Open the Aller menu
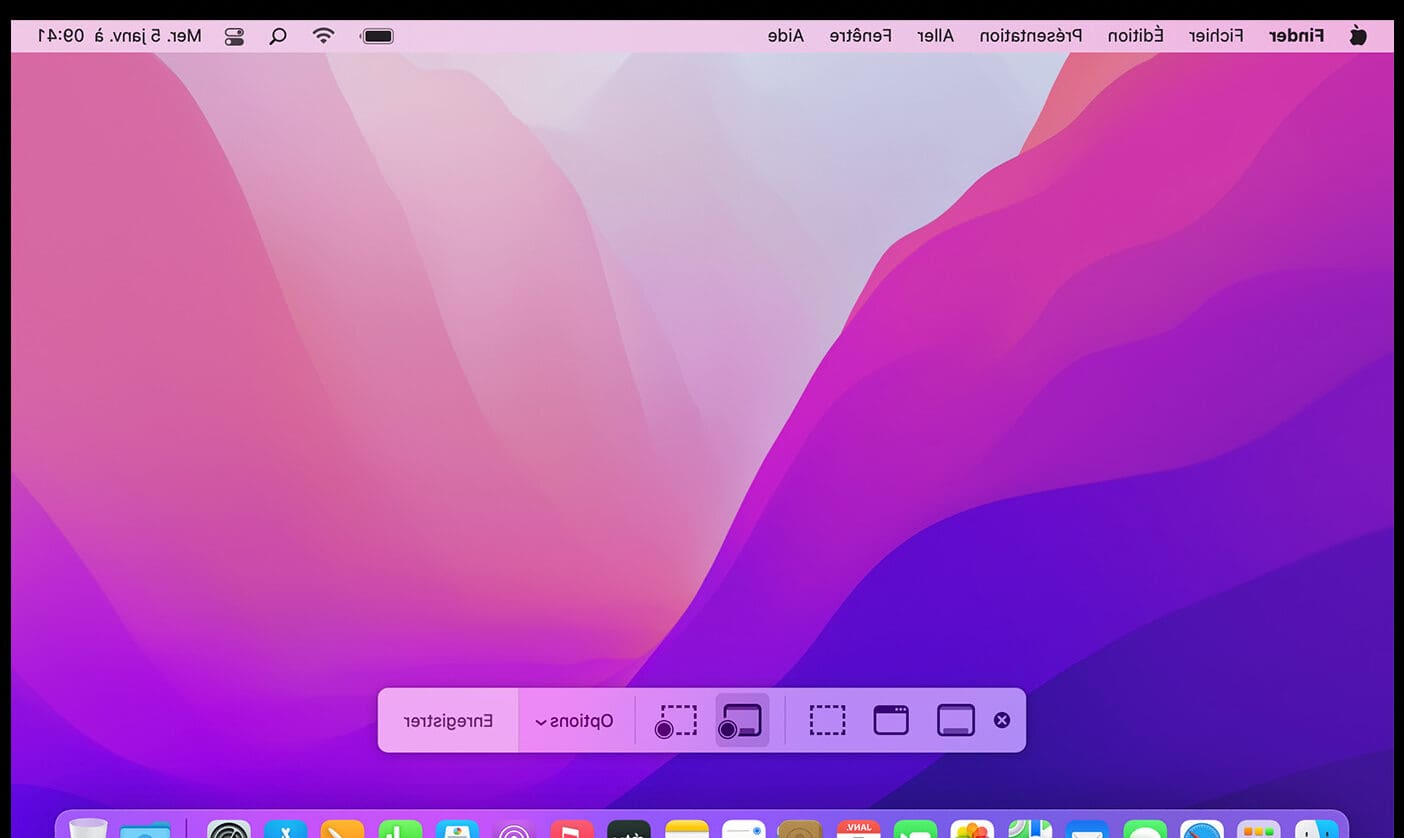1404x838 pixels. click(935, 36)
